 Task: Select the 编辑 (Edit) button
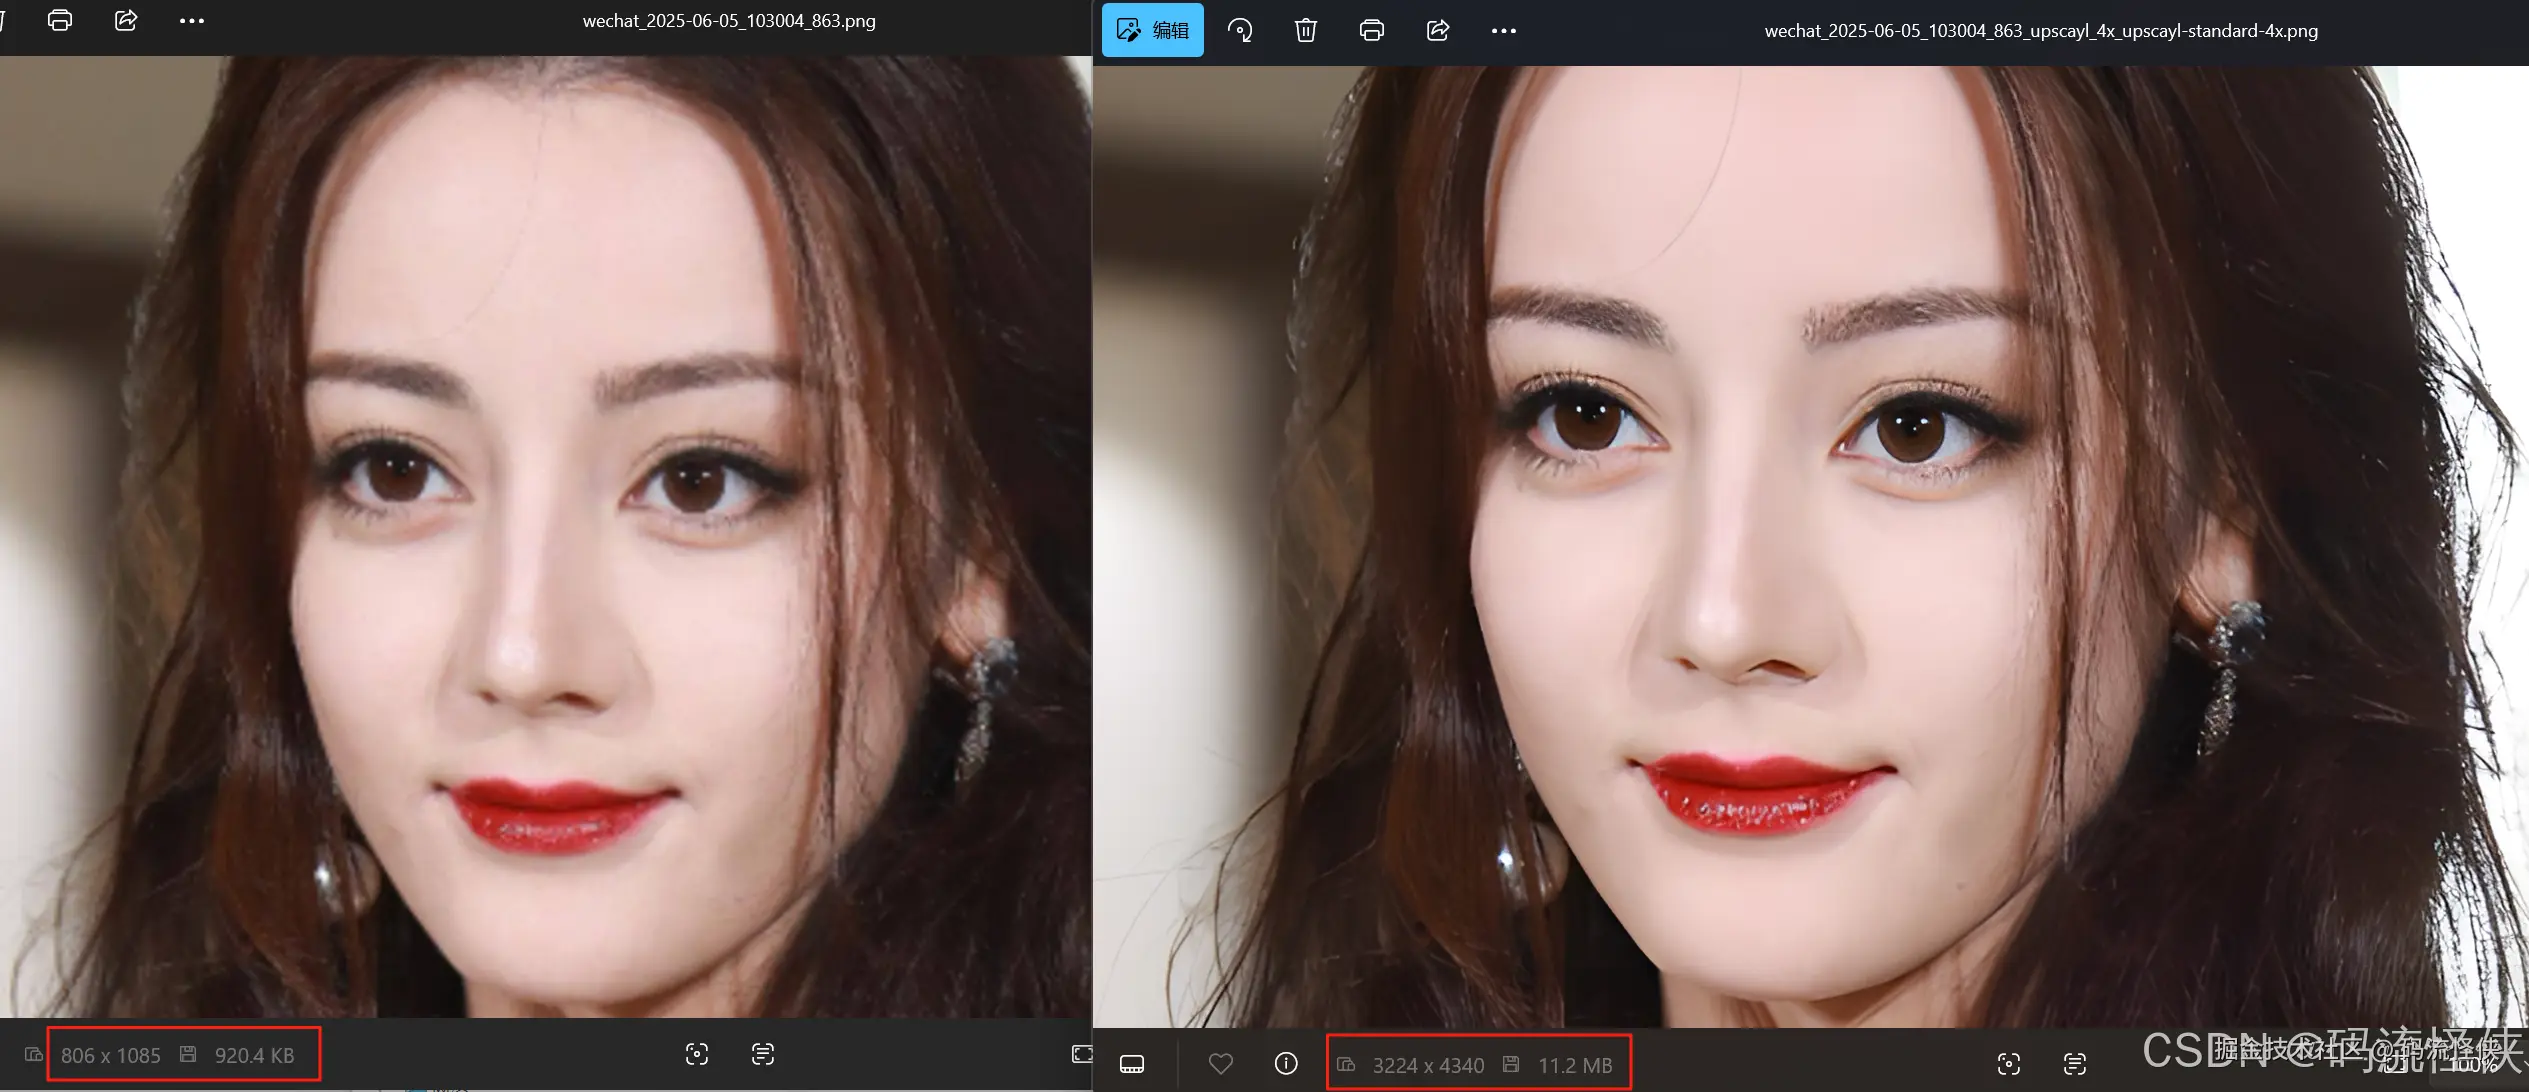coord(1152,30)
